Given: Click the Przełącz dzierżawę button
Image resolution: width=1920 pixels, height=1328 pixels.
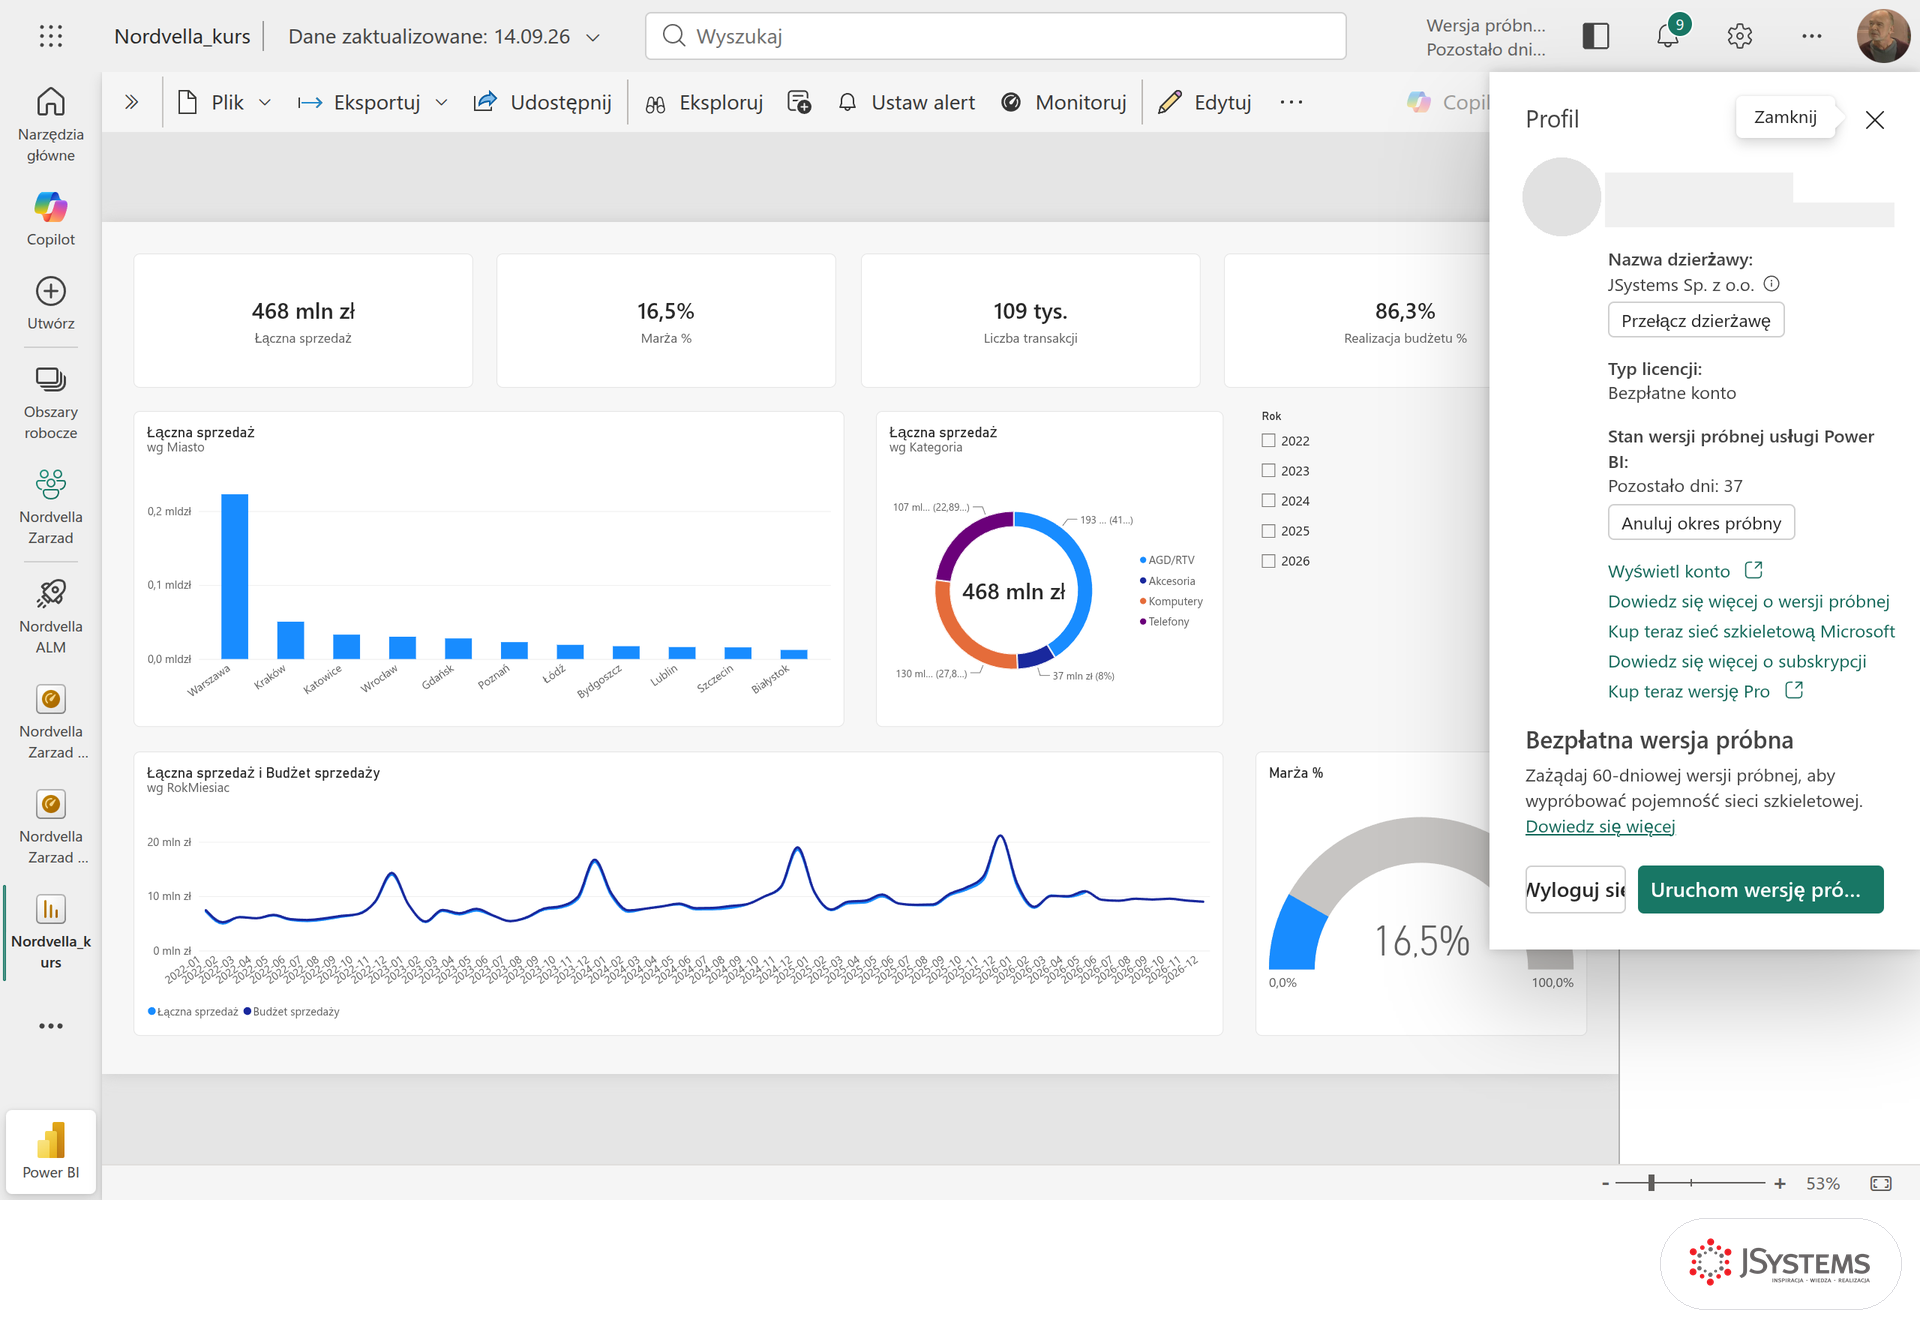Looking at the screenshot, I should pos(1695,320).
